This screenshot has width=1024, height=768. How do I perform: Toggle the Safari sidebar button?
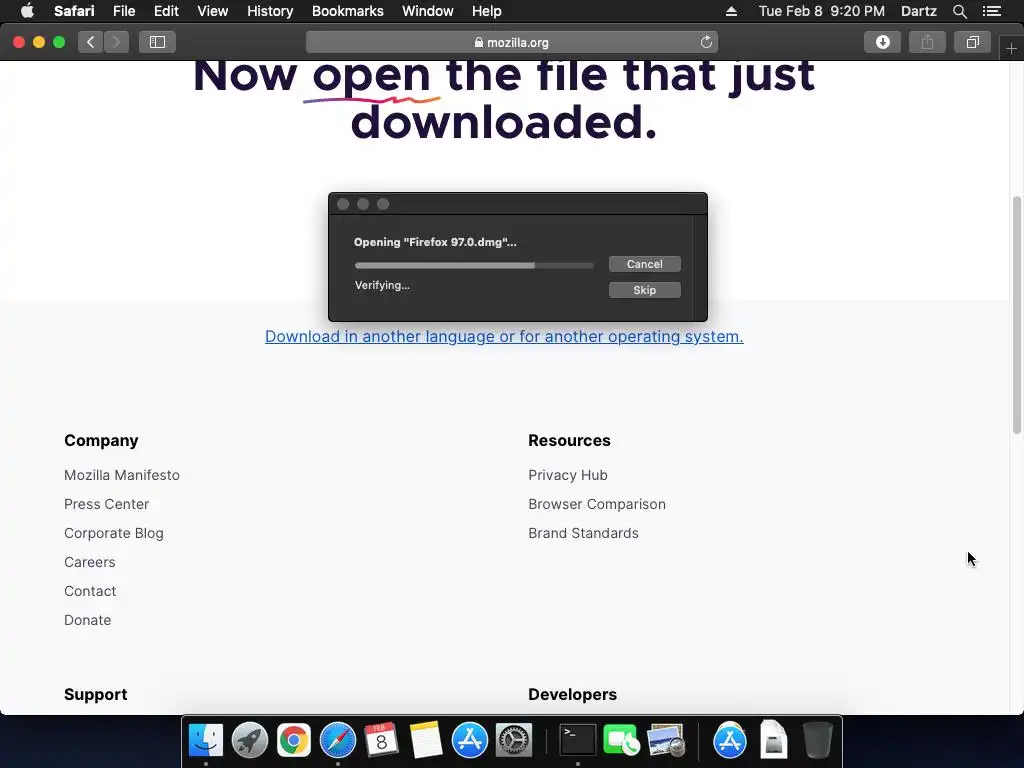pos(157,42)
